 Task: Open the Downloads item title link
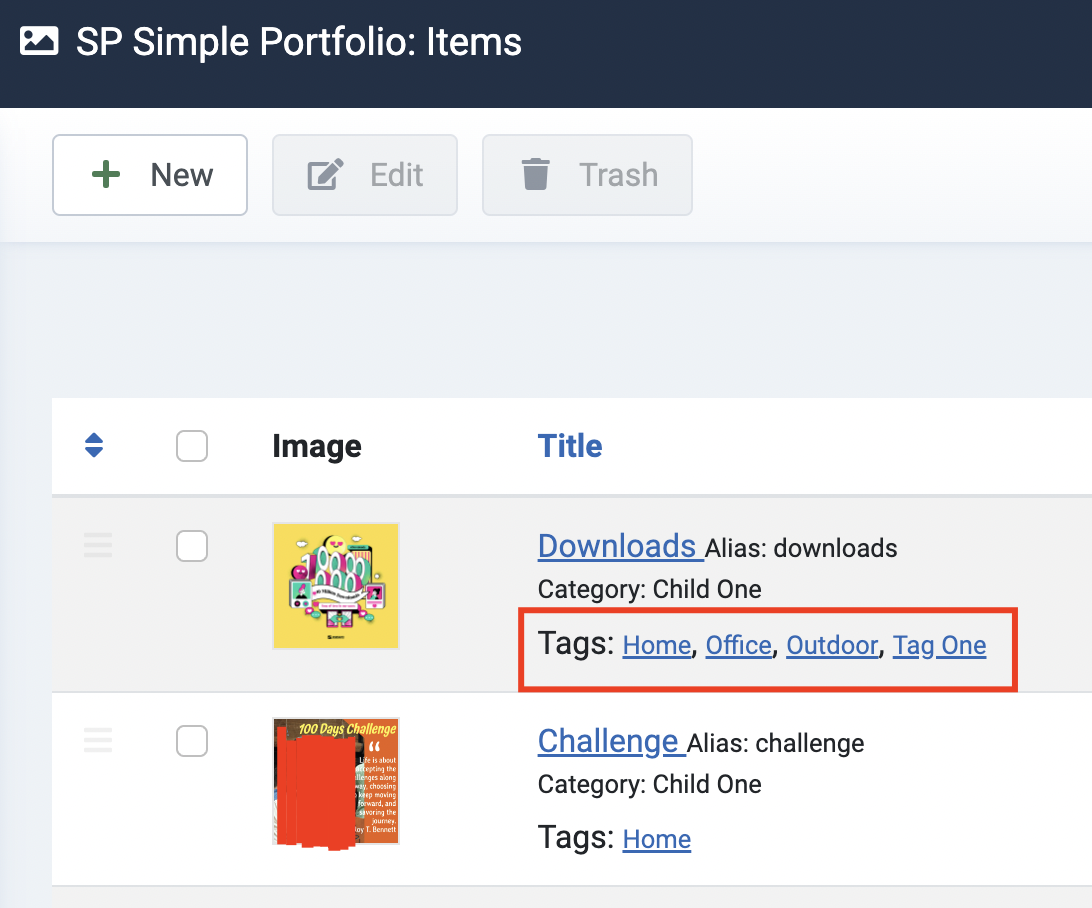tap(617, 546)
